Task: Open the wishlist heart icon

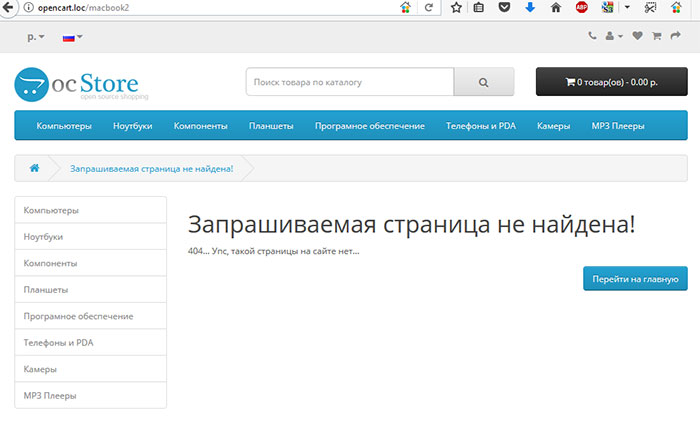Action: pos(638,36)
